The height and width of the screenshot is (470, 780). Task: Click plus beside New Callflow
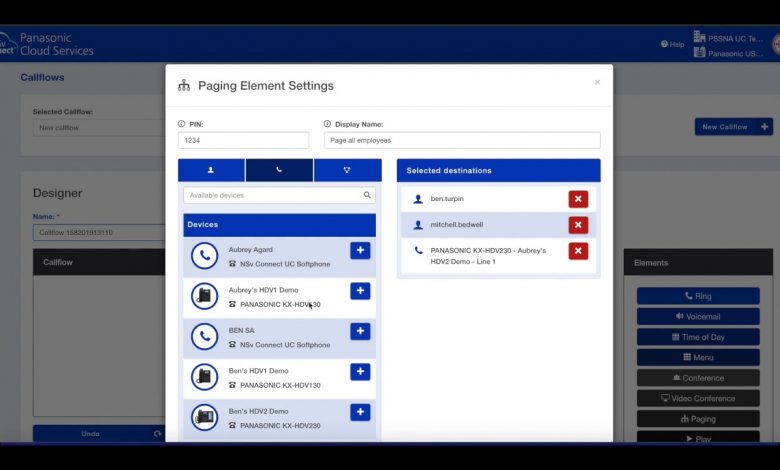(765, 127)
